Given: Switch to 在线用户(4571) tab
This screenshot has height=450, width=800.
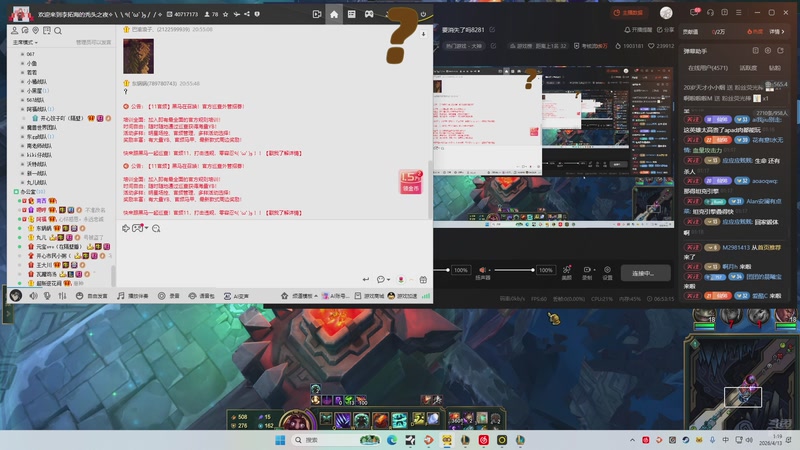Looking at the screenshot, I should (x=708, y=68).
